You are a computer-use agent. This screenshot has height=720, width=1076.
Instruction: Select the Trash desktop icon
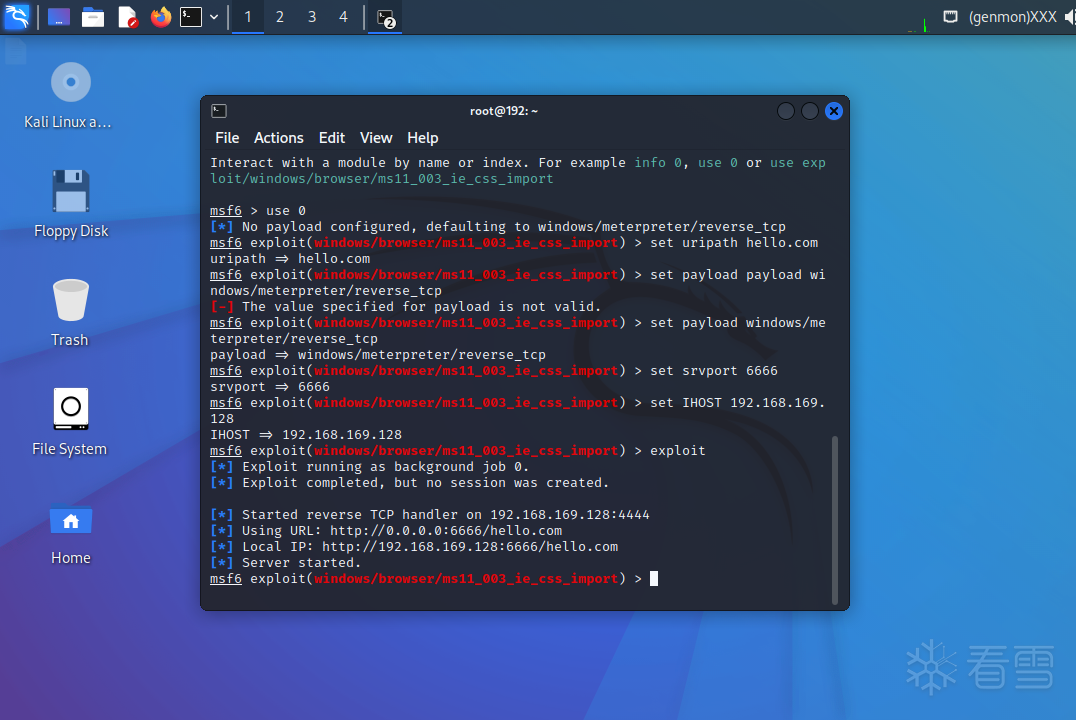(x=70, y=313)
